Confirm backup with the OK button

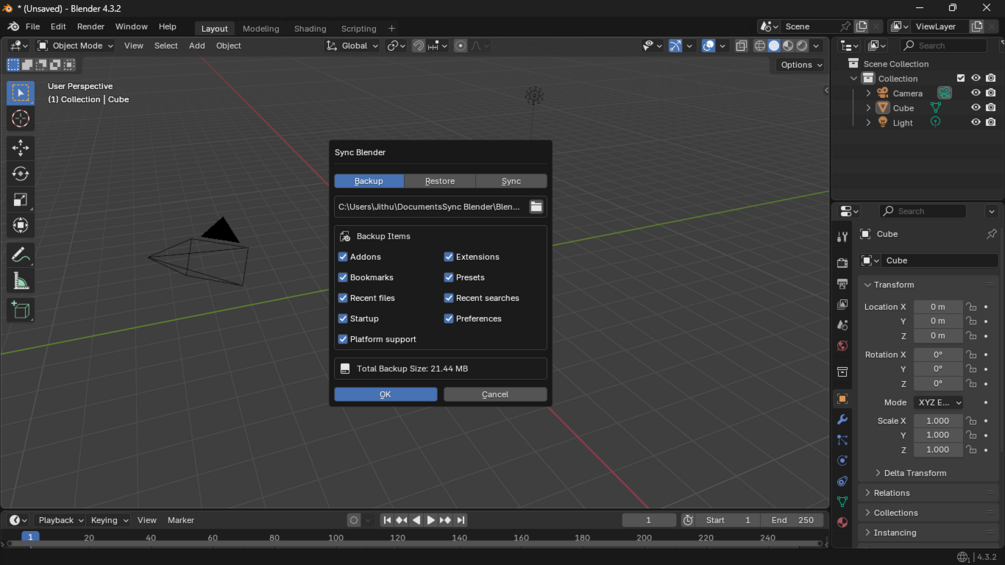385,395
